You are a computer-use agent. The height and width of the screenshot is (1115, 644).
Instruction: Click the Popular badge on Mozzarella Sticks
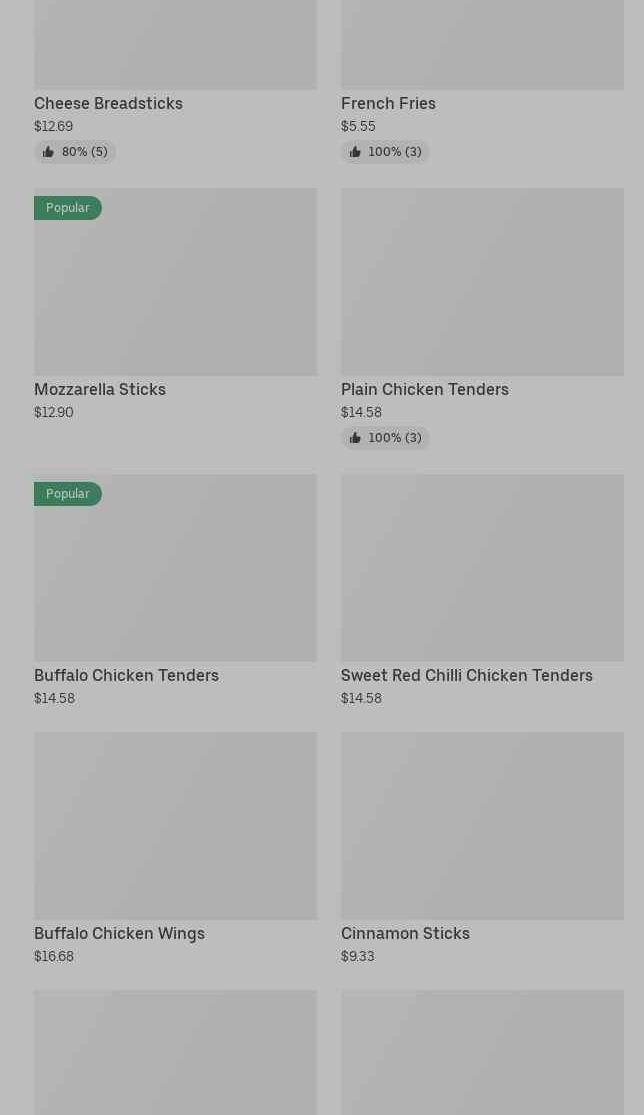[x=68, y=208]
